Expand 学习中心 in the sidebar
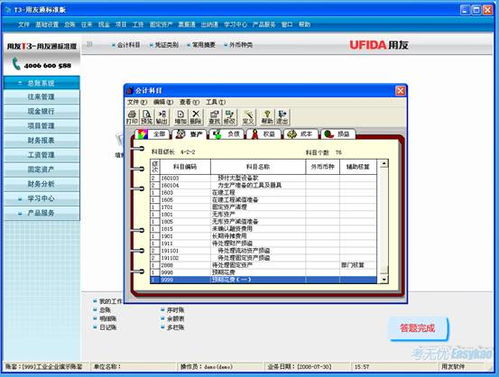Viewport: 499px width, 377px height. (x=41, y=199)
